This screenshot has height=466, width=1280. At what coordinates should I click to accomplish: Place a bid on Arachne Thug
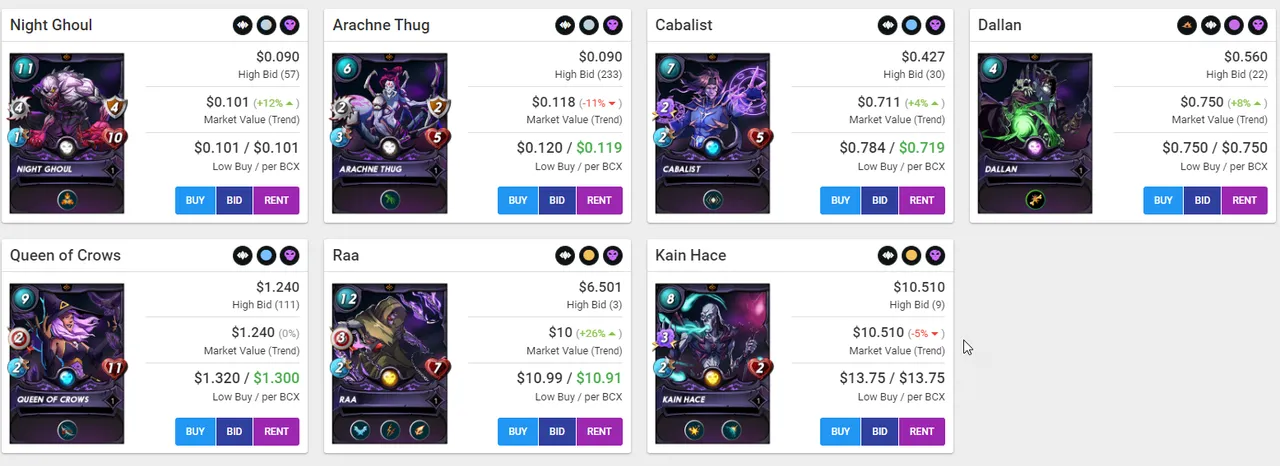[x=557, y=200]
